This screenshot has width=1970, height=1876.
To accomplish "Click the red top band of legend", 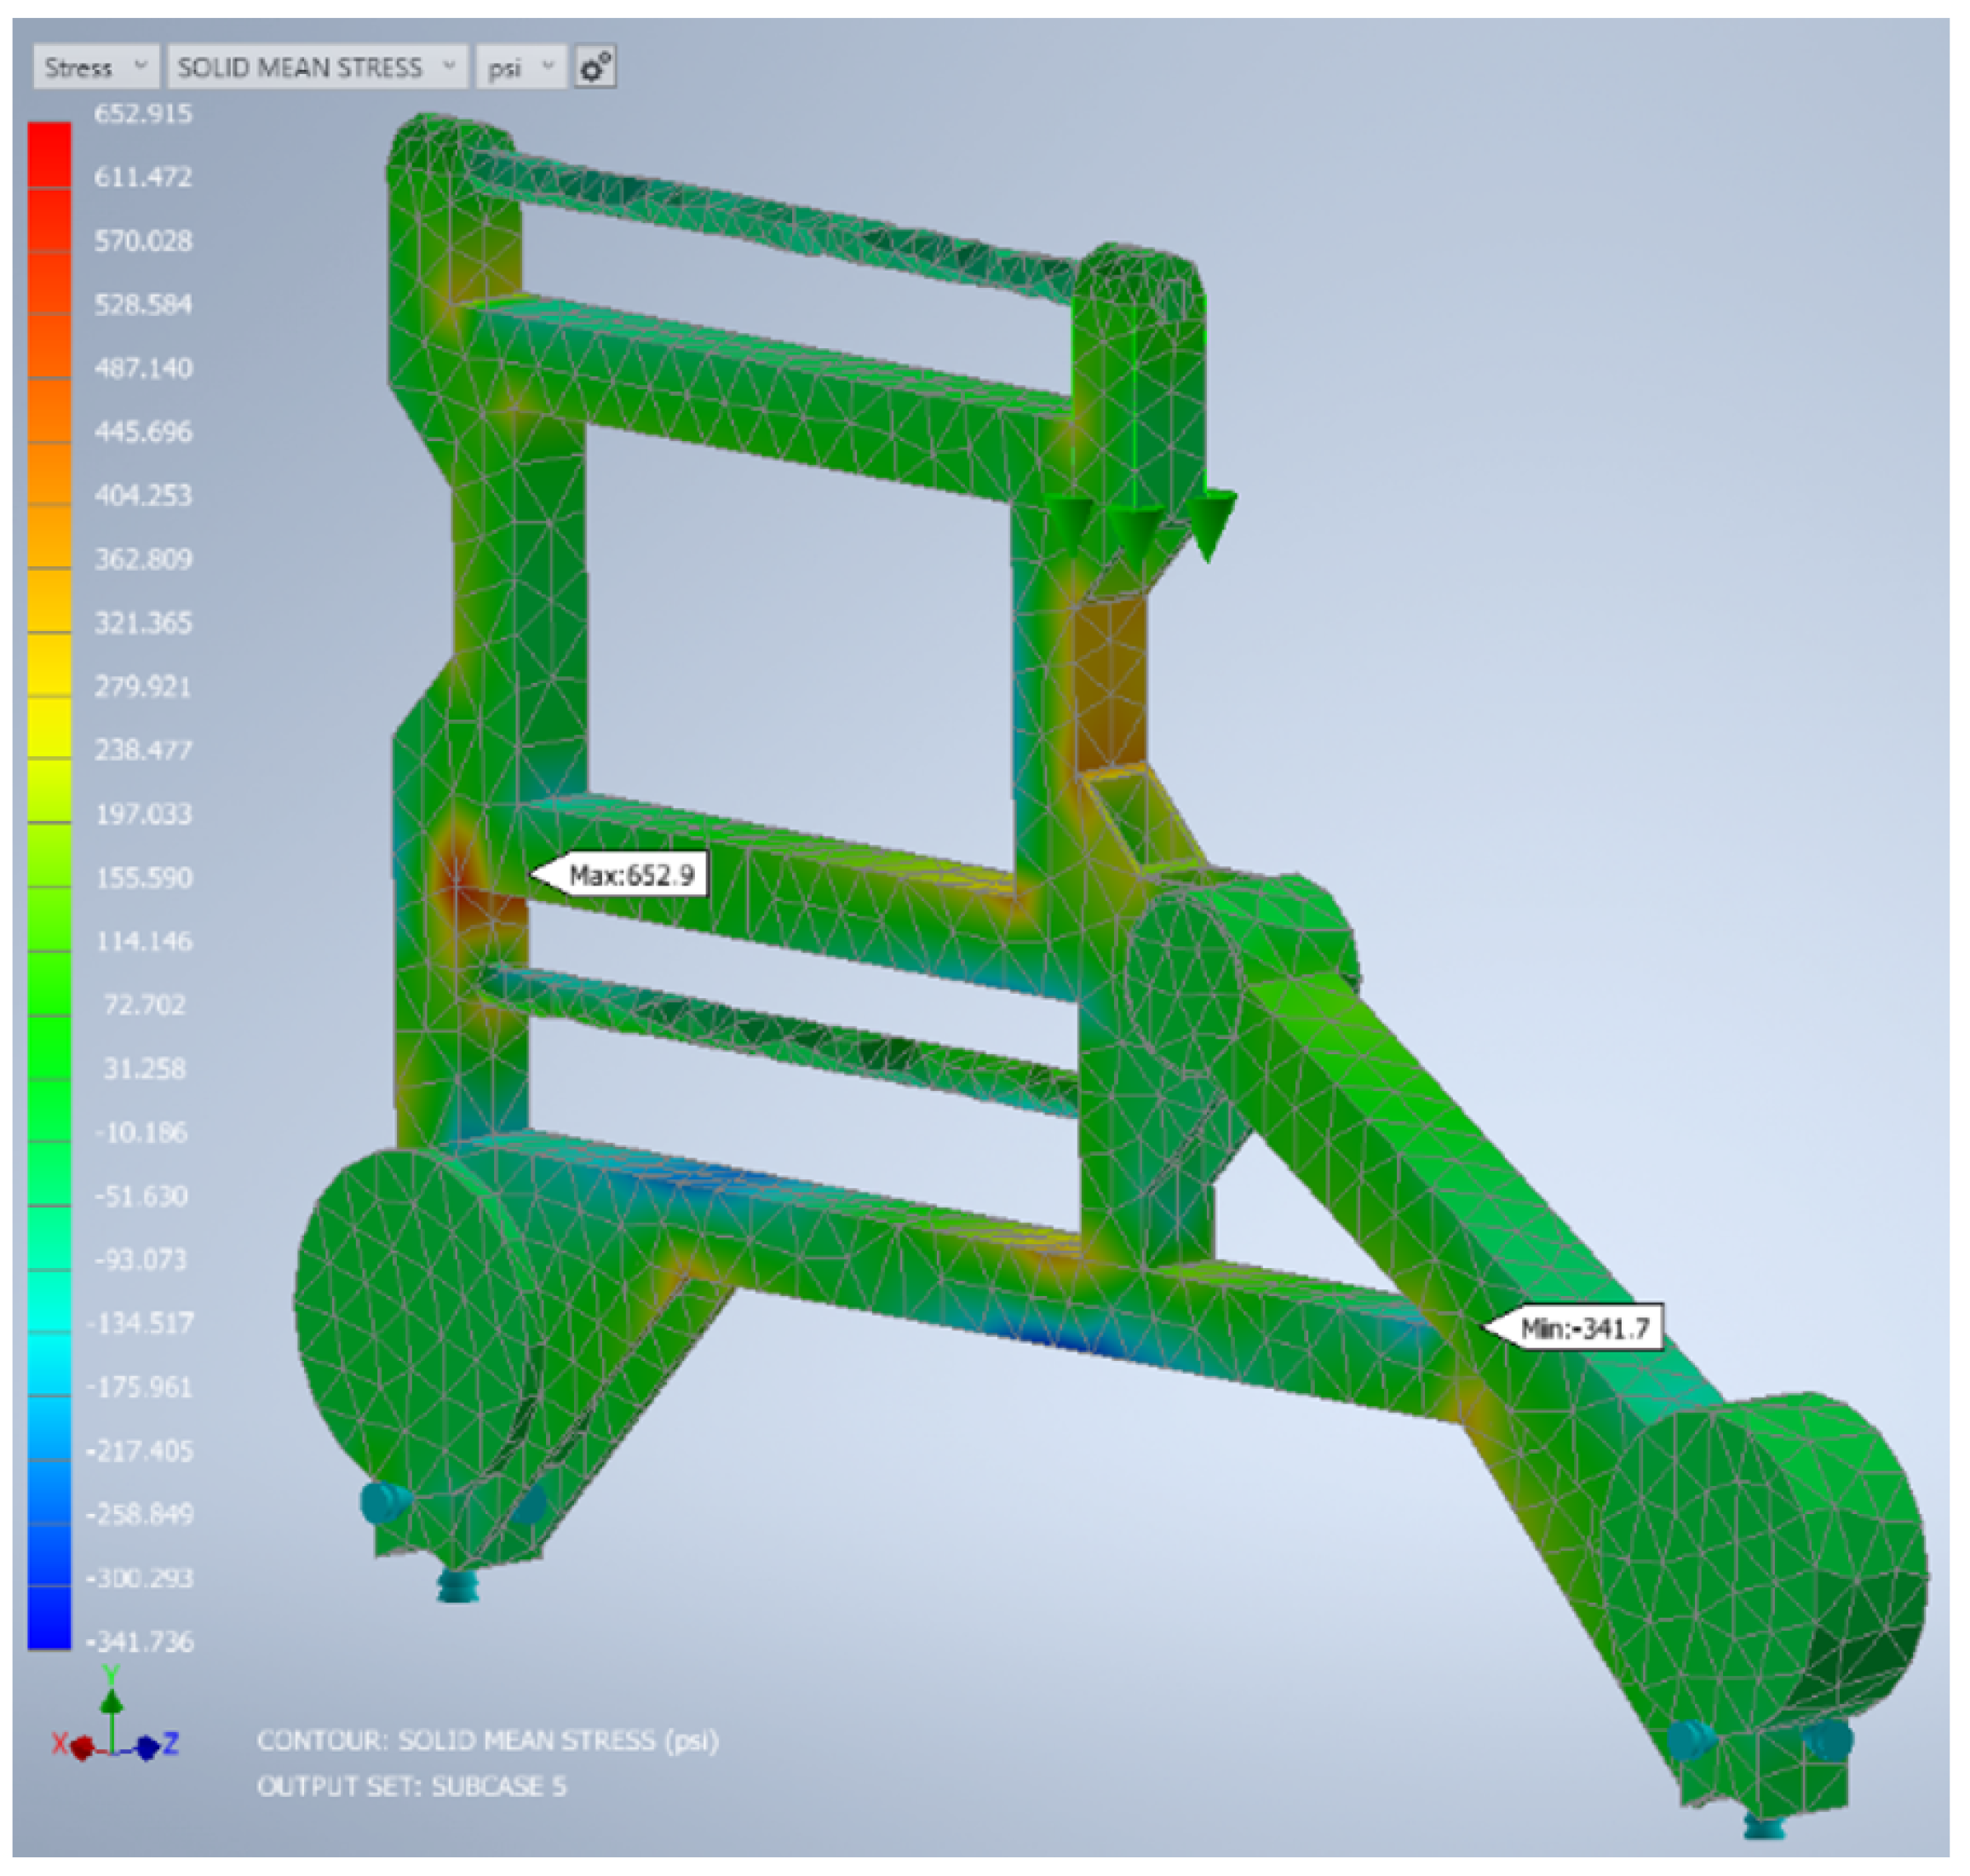I will pos(49,155).
